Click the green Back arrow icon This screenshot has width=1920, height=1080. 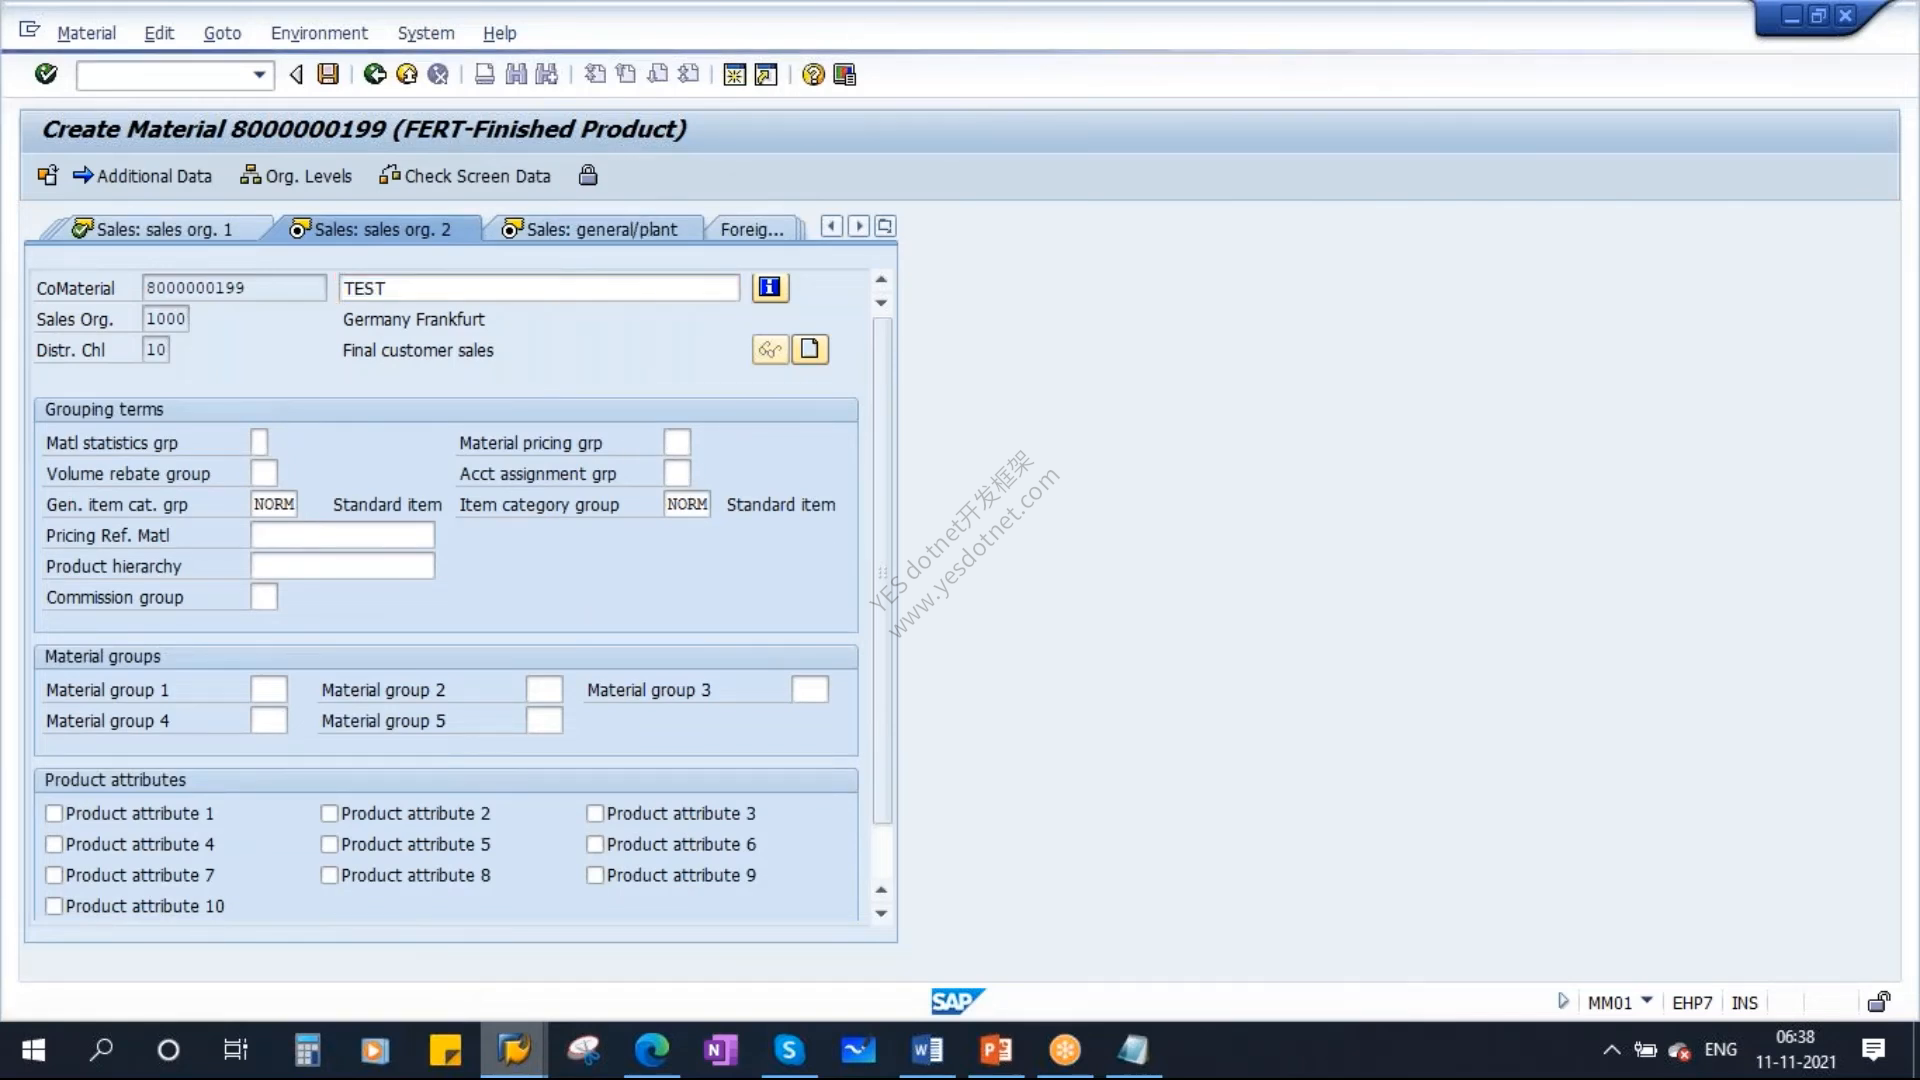pyautogui.click(x=375, y=74)
